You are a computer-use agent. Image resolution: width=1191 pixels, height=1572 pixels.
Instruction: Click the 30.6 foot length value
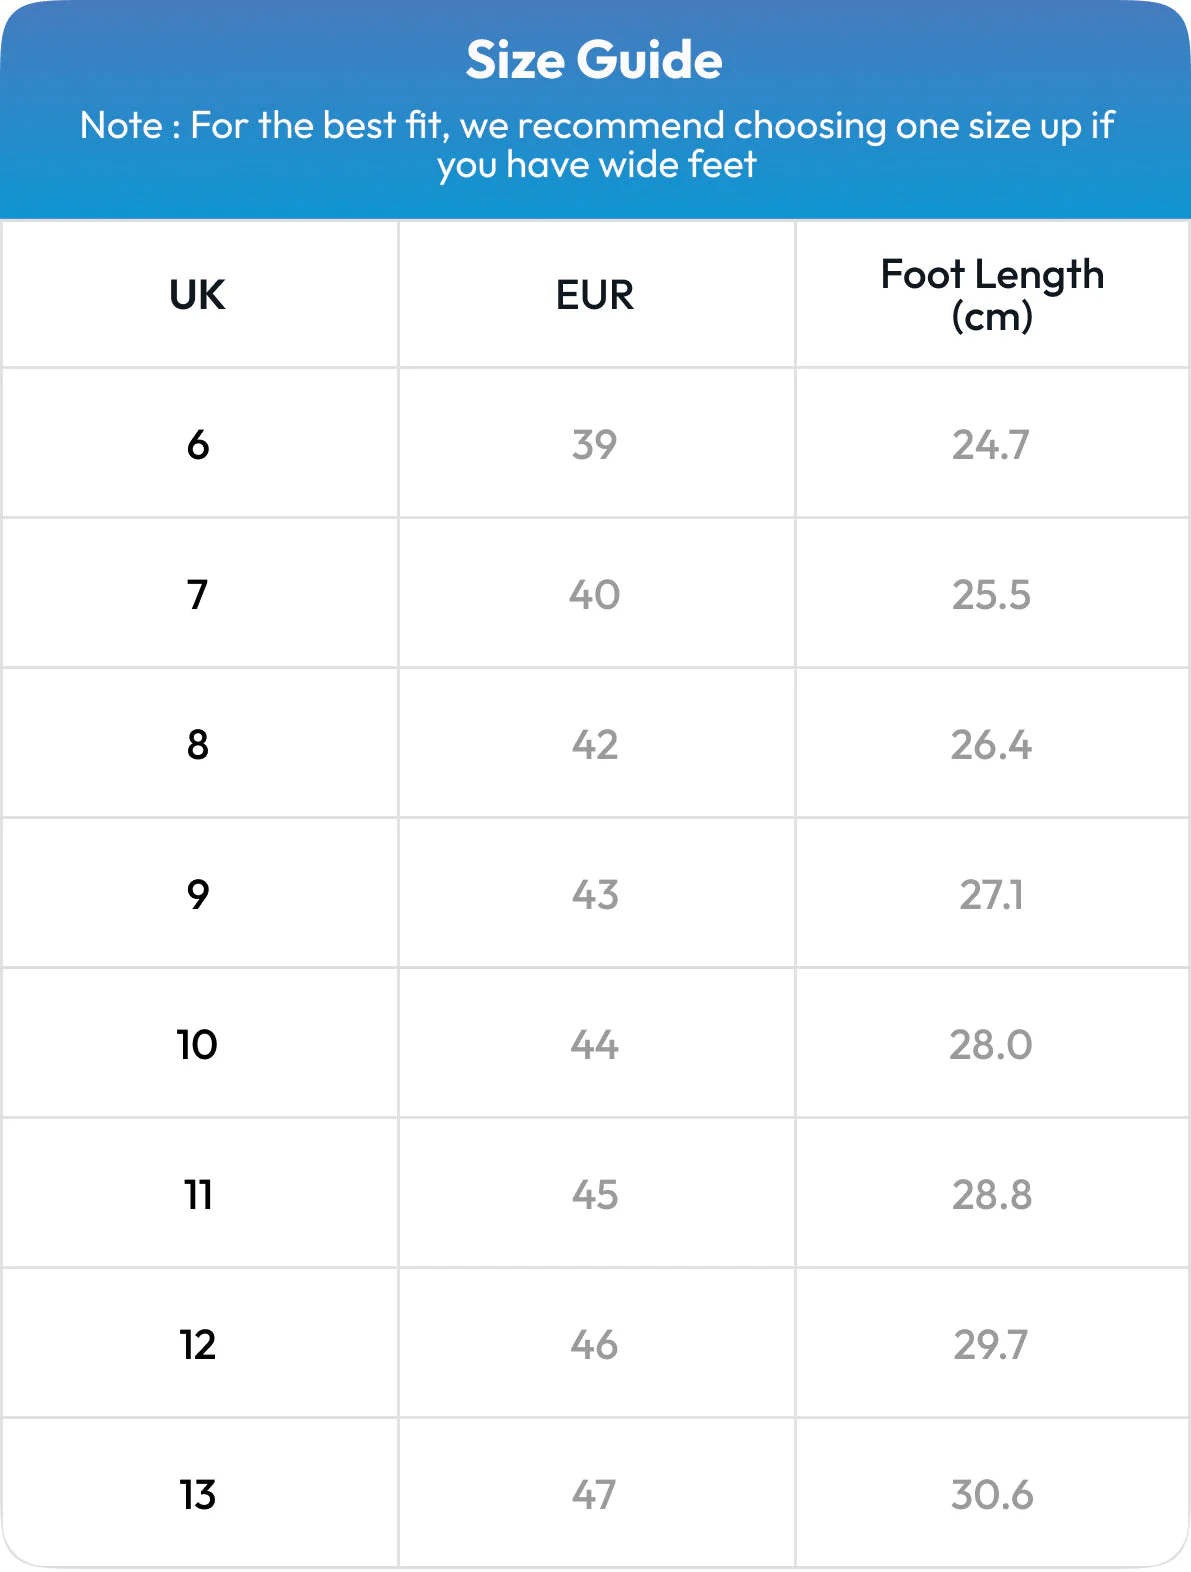tap(992, 1494)
